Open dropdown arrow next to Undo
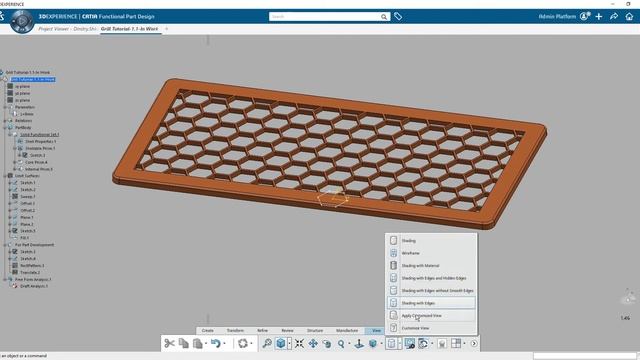Image resolution: width=640 pixels, height=360 pixels. [x=224, y=344]
